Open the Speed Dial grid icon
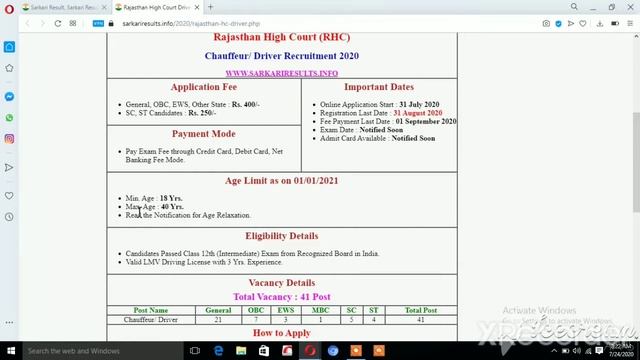 [73, 24]
